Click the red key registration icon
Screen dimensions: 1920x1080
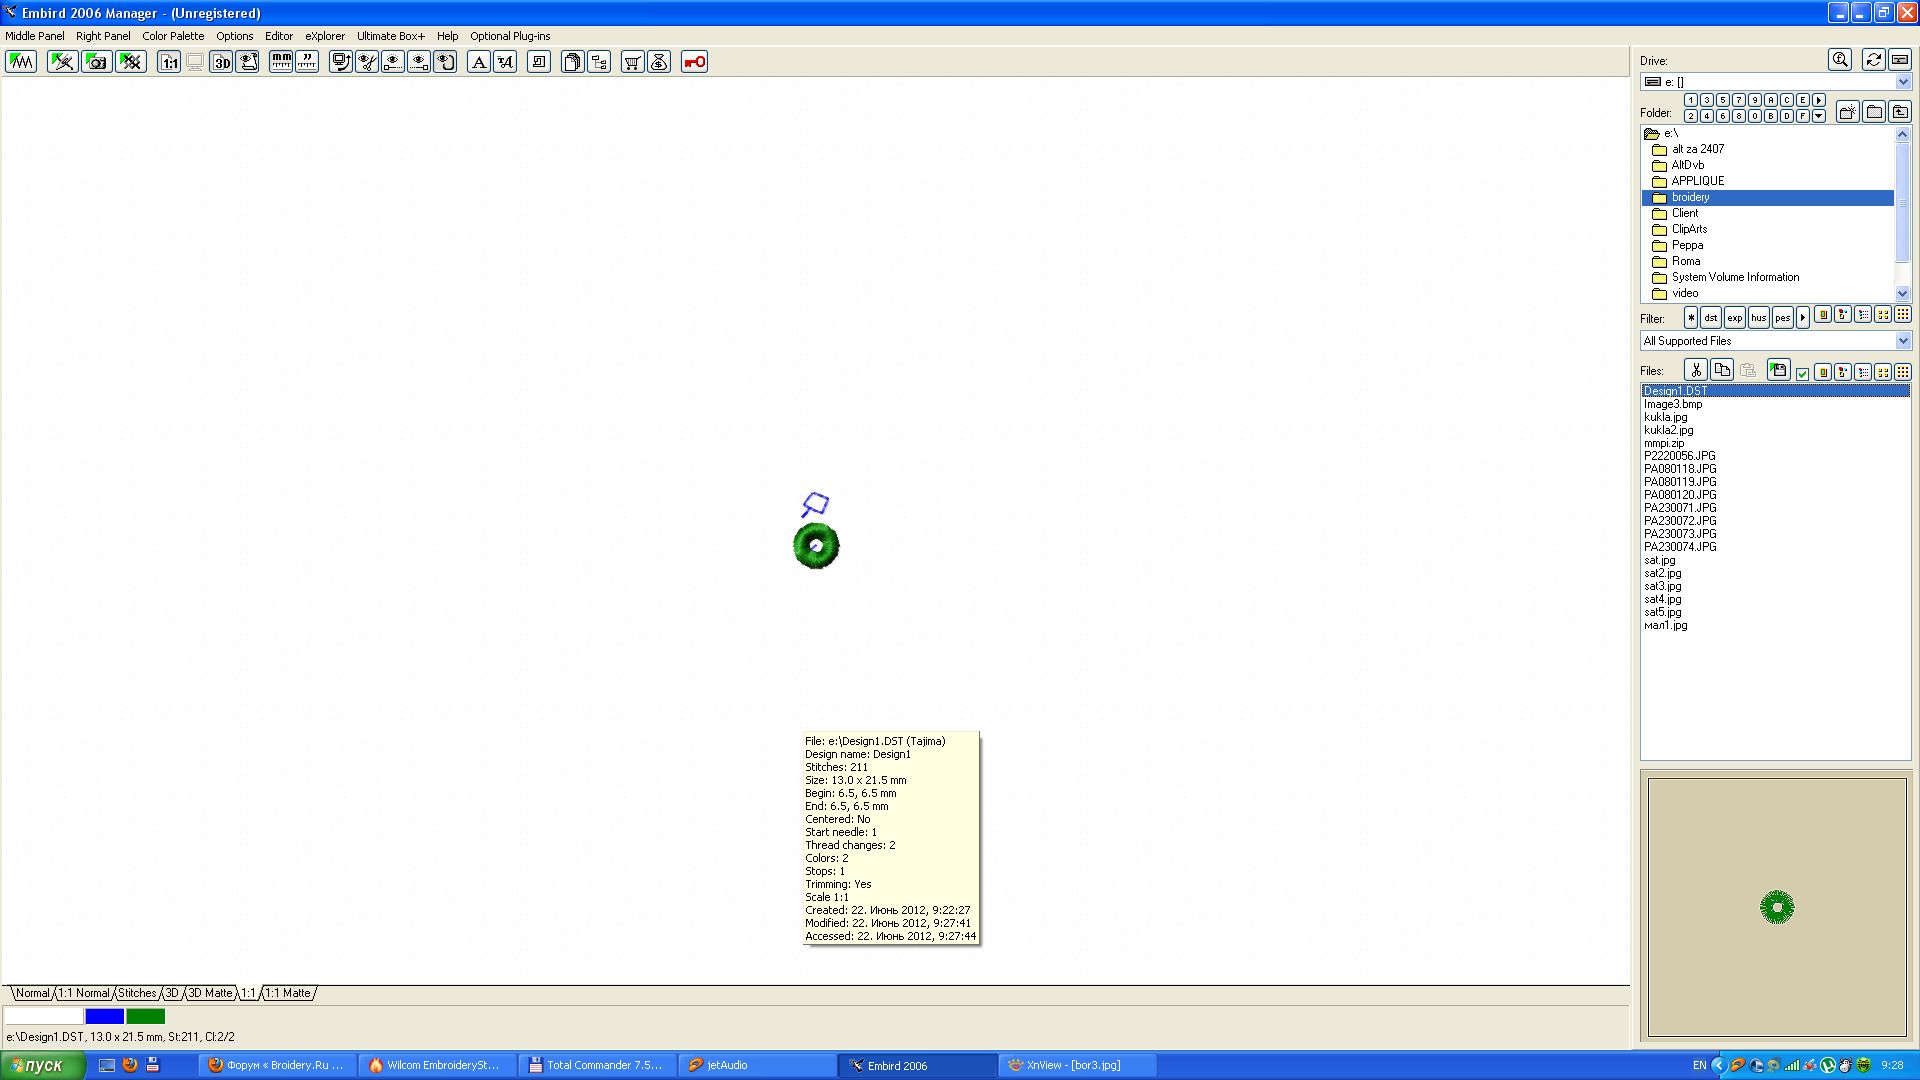[694, 62]
